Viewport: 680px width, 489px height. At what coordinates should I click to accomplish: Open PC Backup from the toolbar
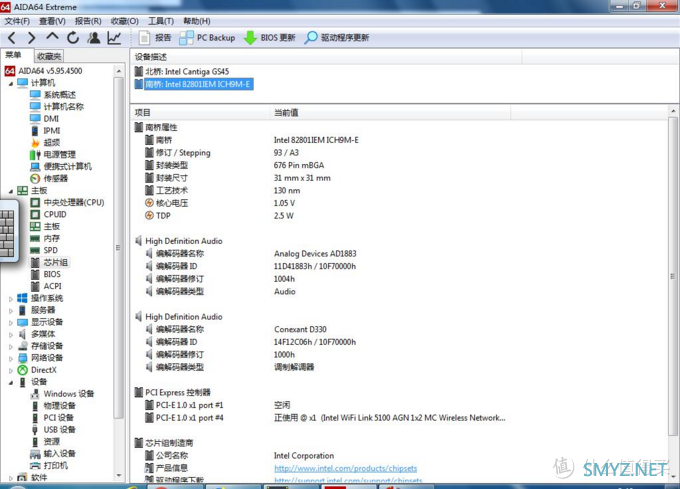click(x=207, y=38)
